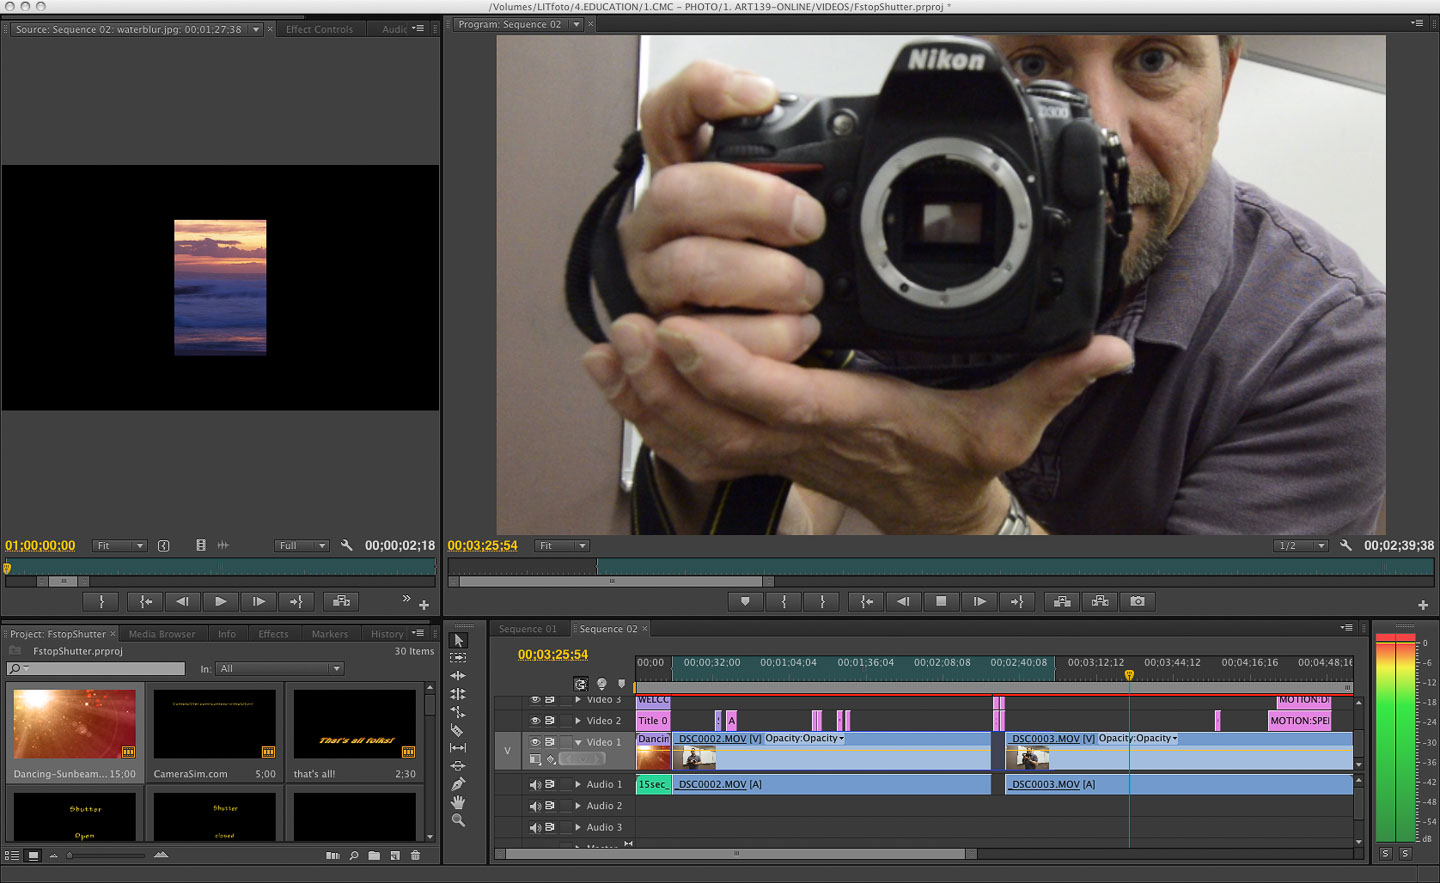Click Add Marker icon in timeline header

pos(621,684)
